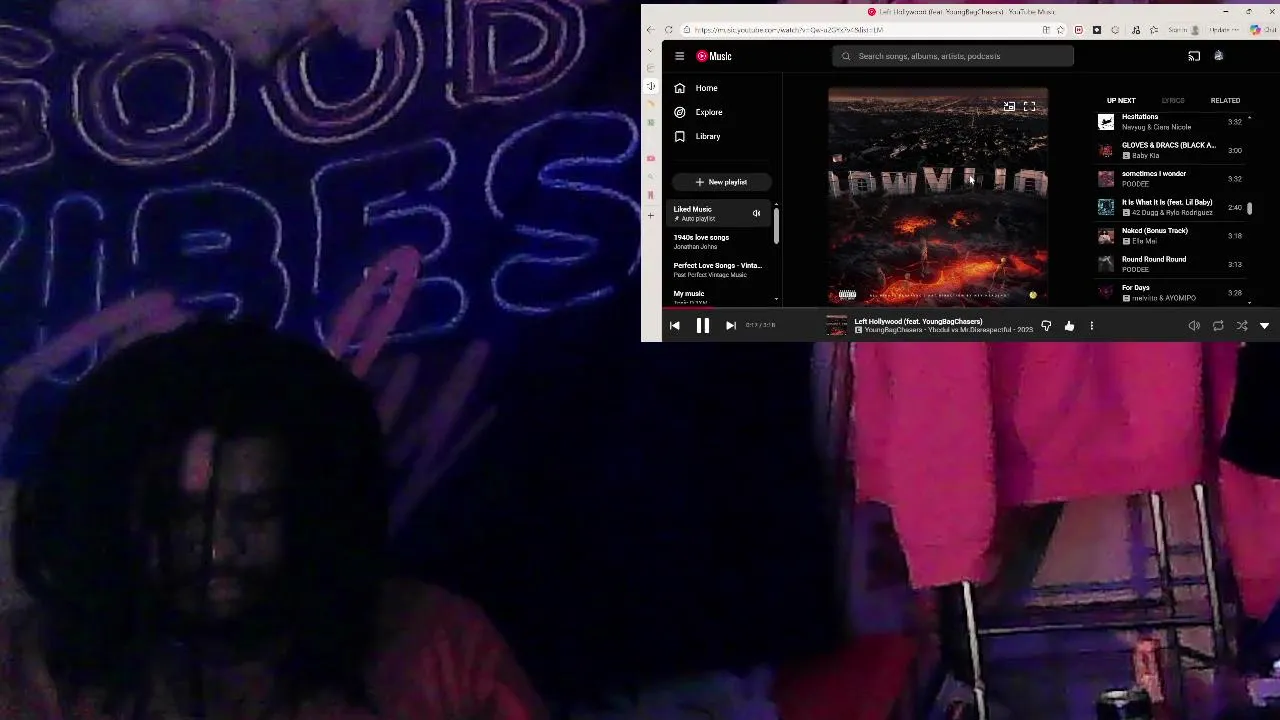Open the YouTube Music hamburger guide menu
1280x720 pixels.
click(679, 56)
